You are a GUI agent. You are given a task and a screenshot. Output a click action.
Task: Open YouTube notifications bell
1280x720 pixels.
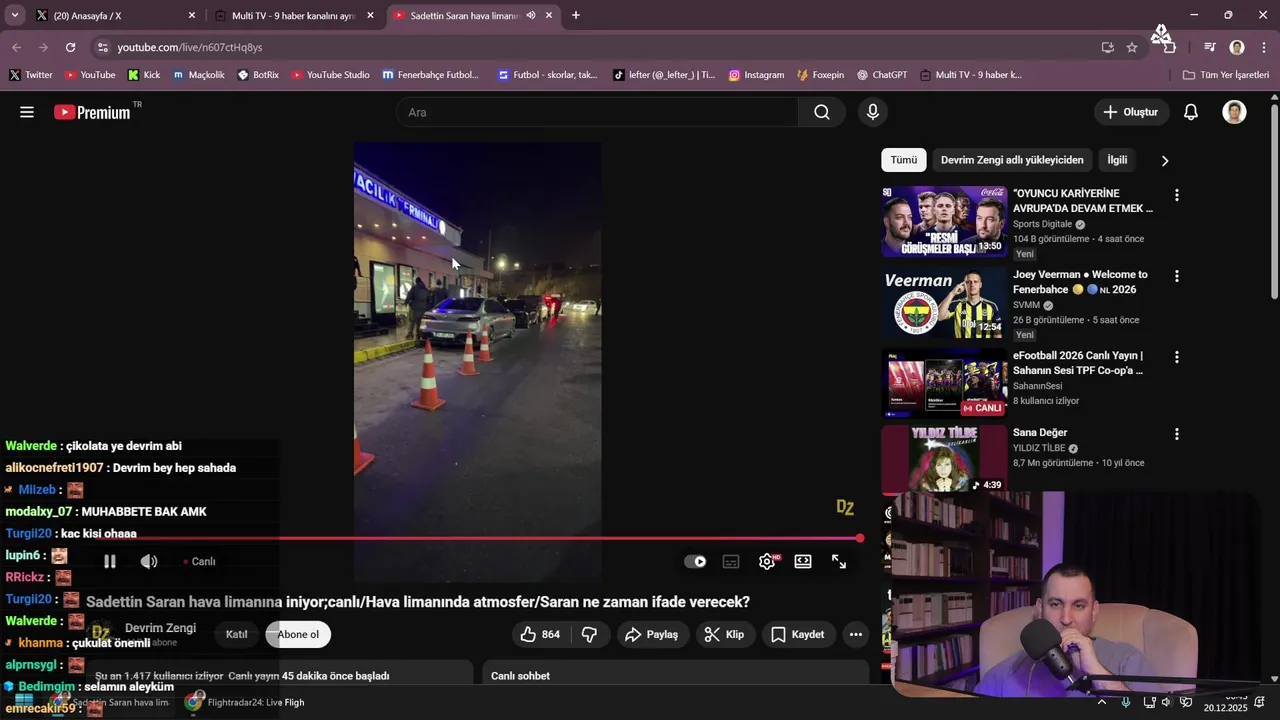(1191, 112)
